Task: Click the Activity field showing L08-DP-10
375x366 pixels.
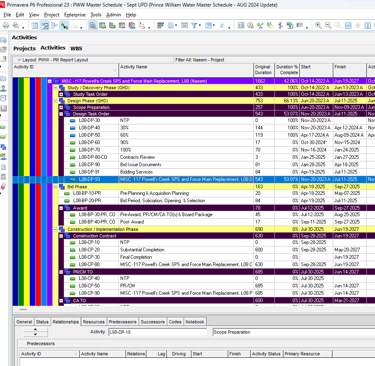Action: pos(157,332)
